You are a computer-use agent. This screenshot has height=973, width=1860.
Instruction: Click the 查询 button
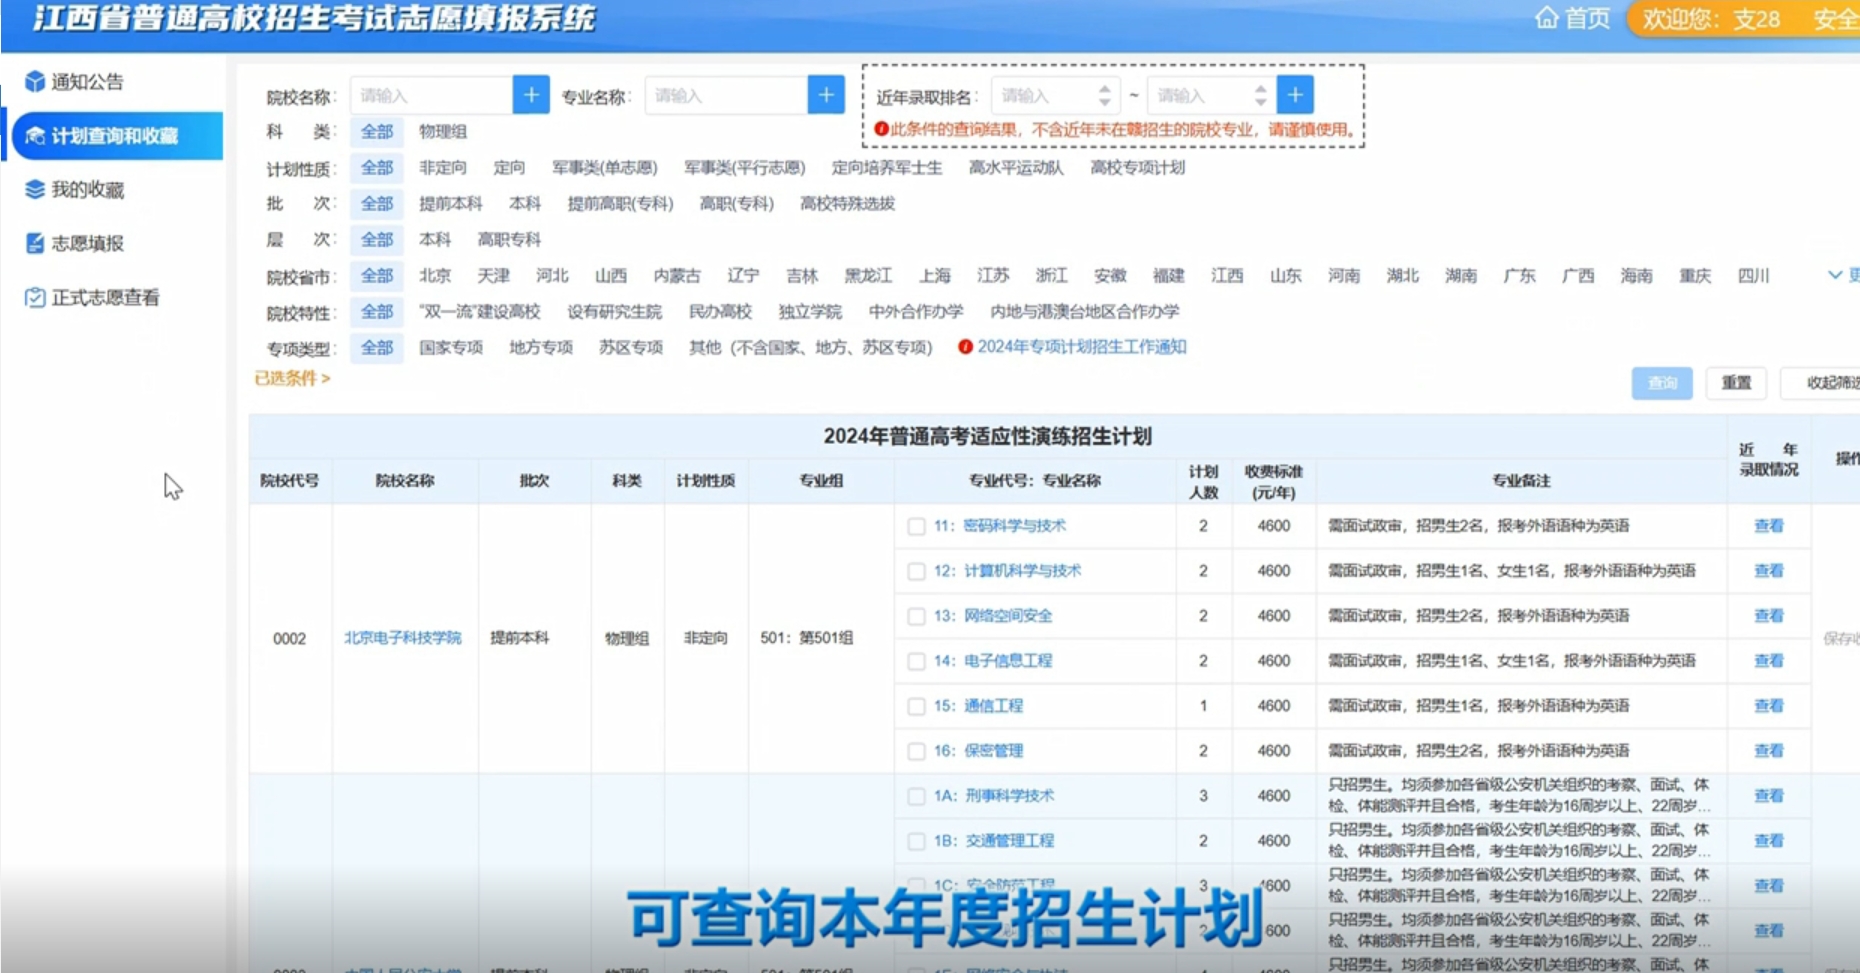click(1662, 383)
